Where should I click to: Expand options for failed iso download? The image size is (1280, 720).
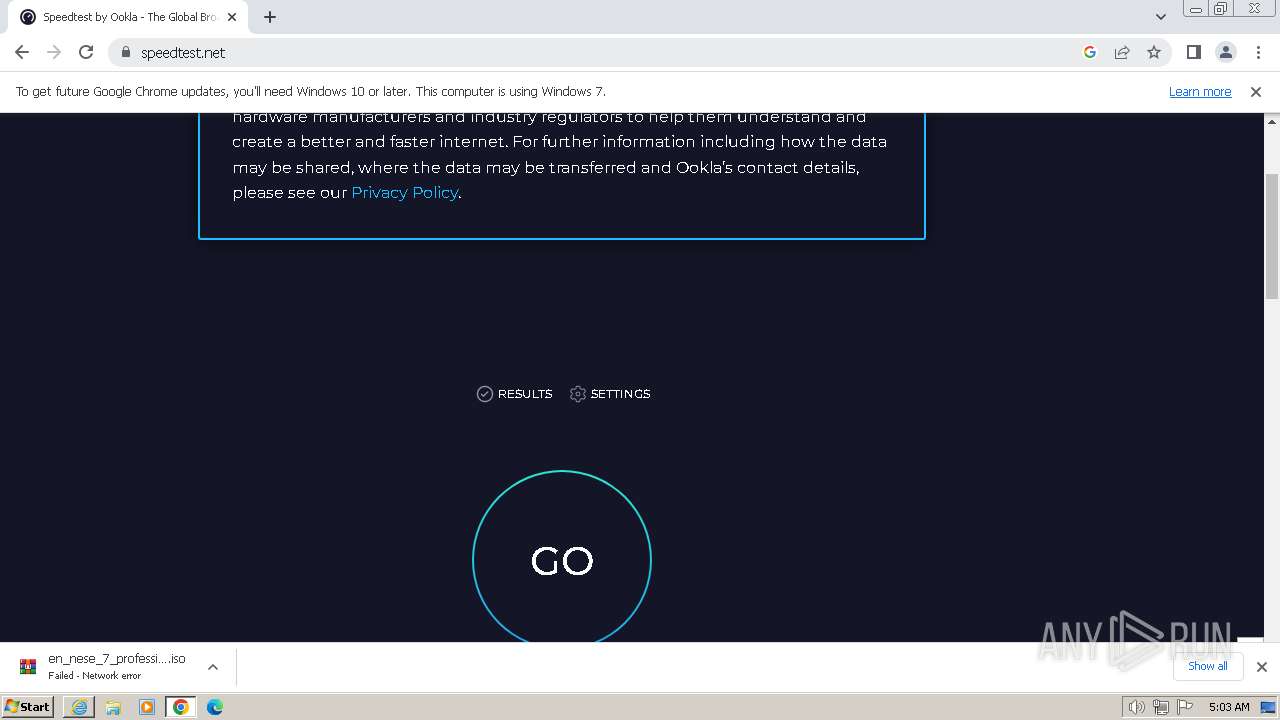[x=212, y=667]
